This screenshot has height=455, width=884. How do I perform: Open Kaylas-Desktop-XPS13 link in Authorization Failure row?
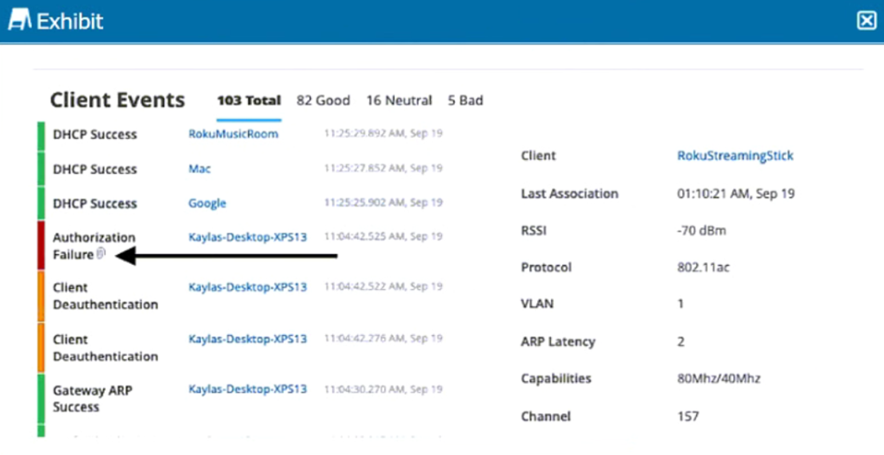point(247,237)
